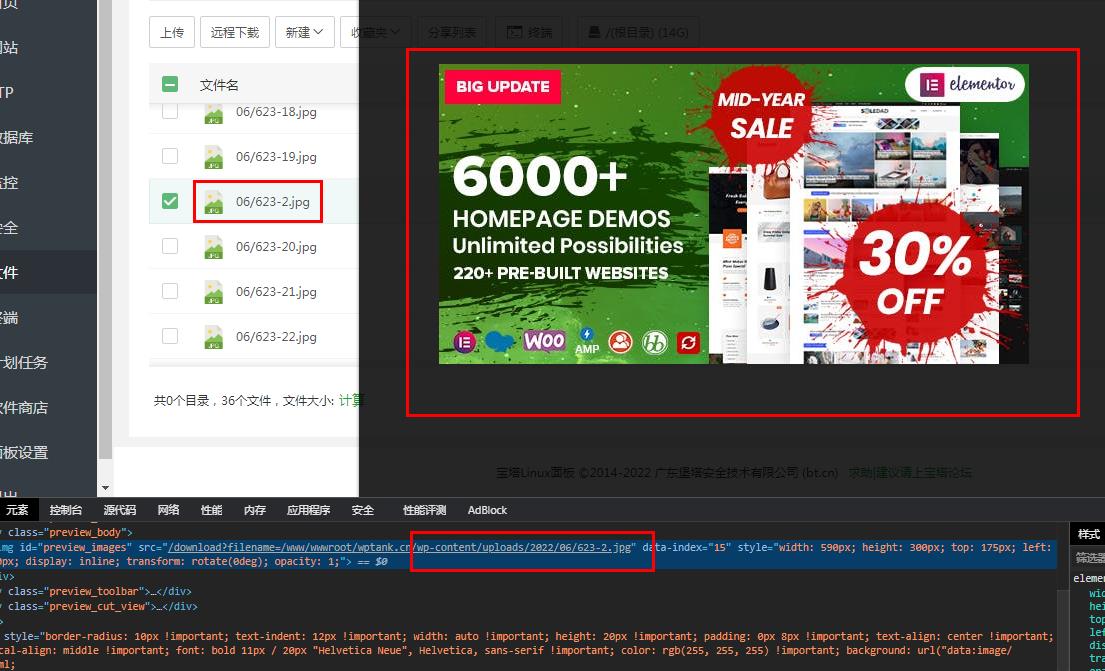Click the JPG file icon of 06/623-19.jpg
The image size is (1105, 671).
[214, 157]
